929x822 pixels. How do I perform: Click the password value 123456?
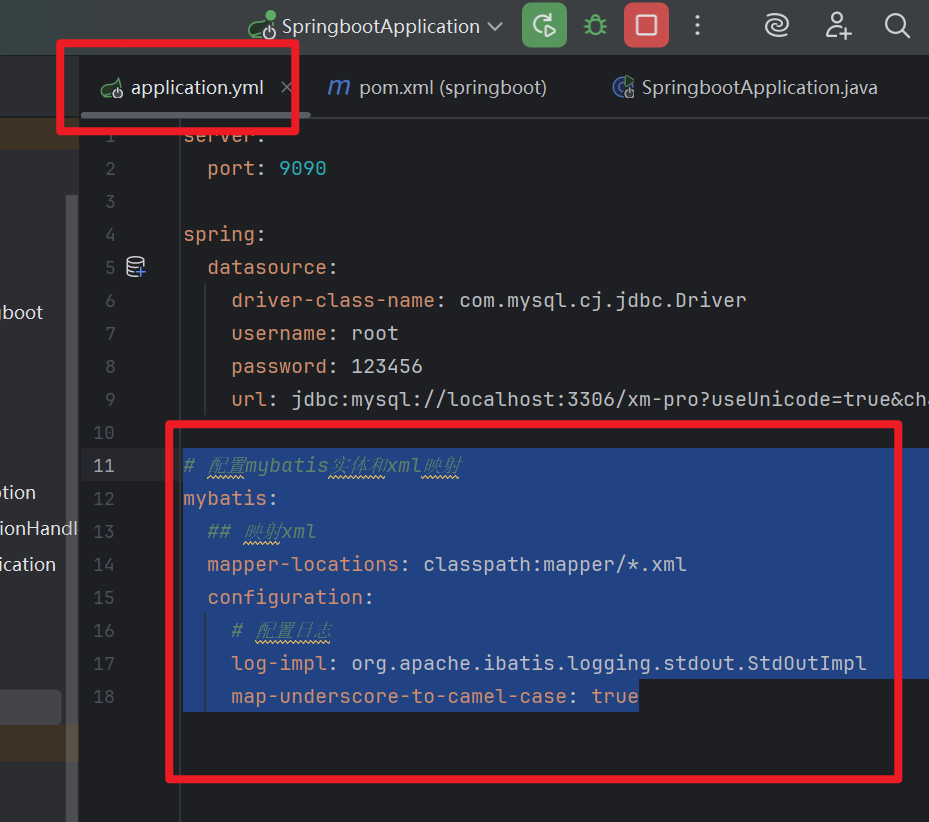click(386, 366)
